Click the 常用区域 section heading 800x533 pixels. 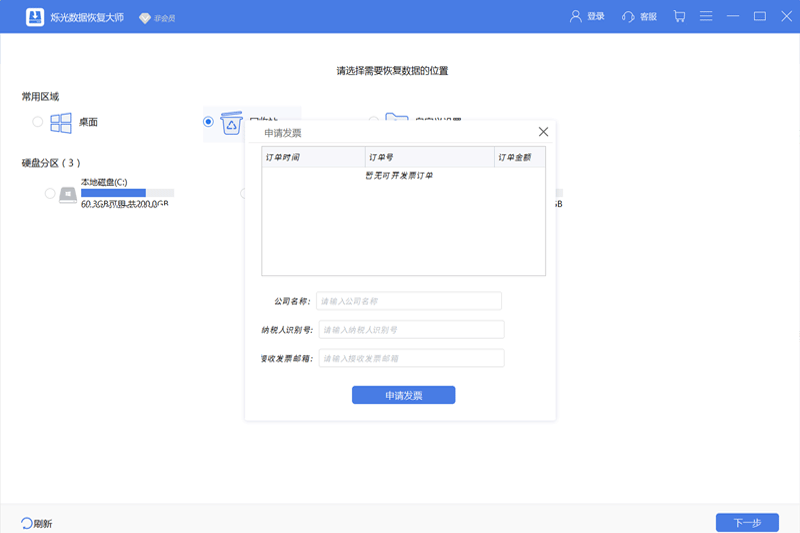[40, 96]
